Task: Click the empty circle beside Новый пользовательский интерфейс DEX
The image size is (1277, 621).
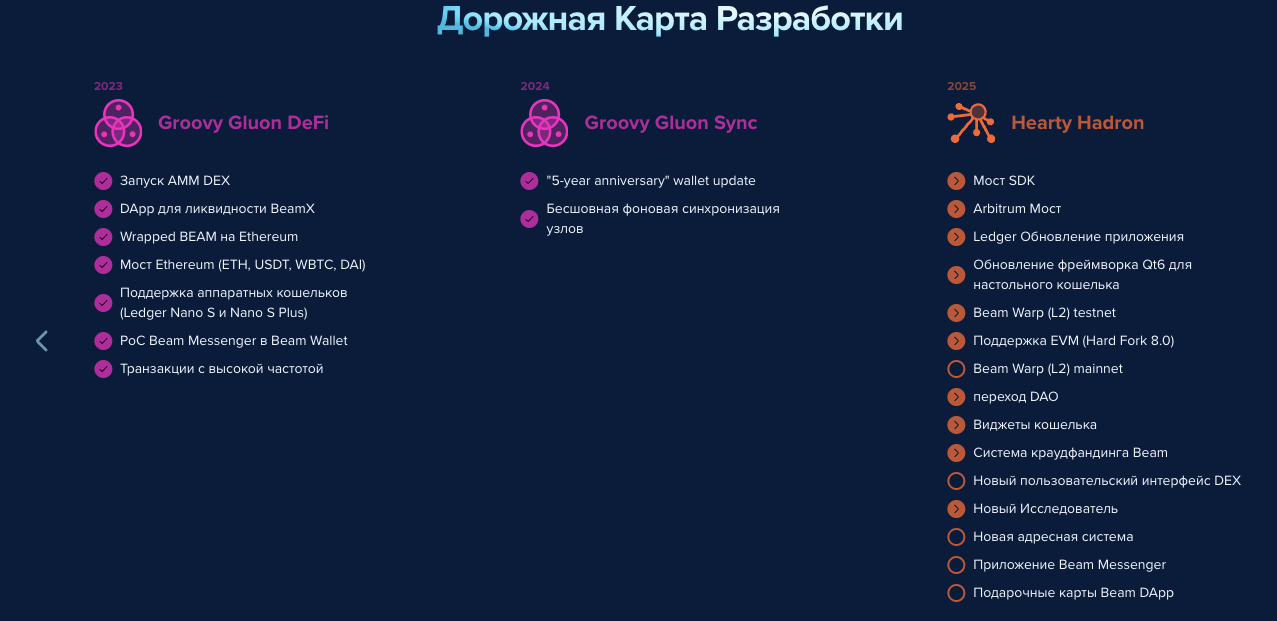Action: (x=956, y=481)
